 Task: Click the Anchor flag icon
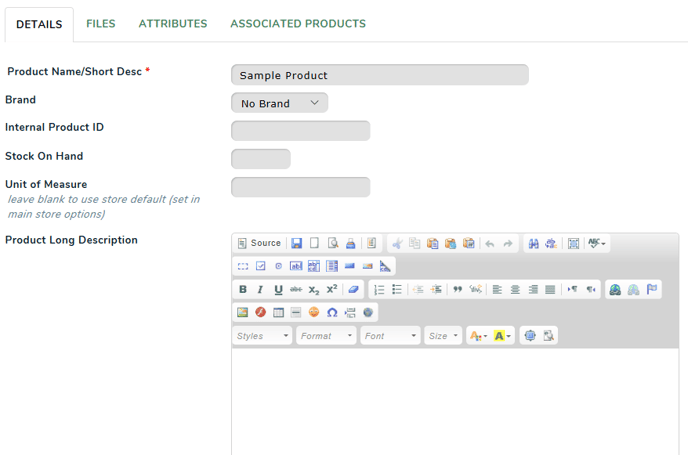tap(652, 290)
